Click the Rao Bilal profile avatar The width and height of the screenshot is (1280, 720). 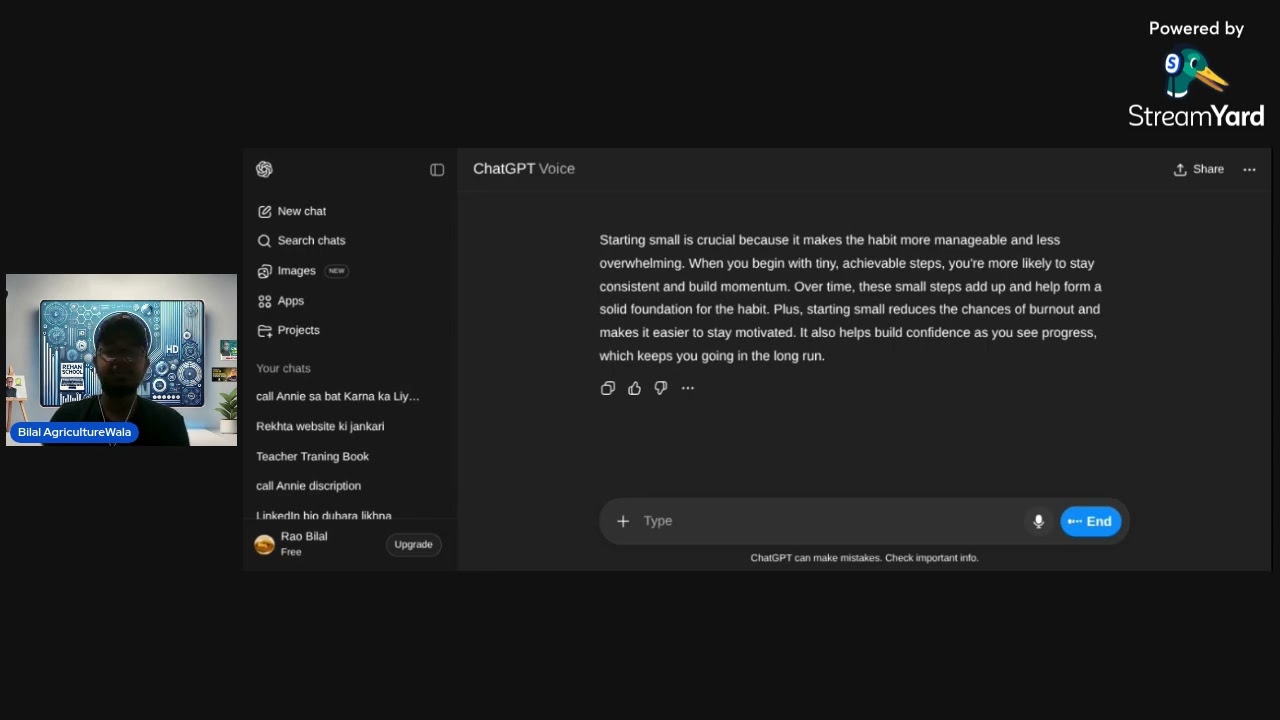264,544
